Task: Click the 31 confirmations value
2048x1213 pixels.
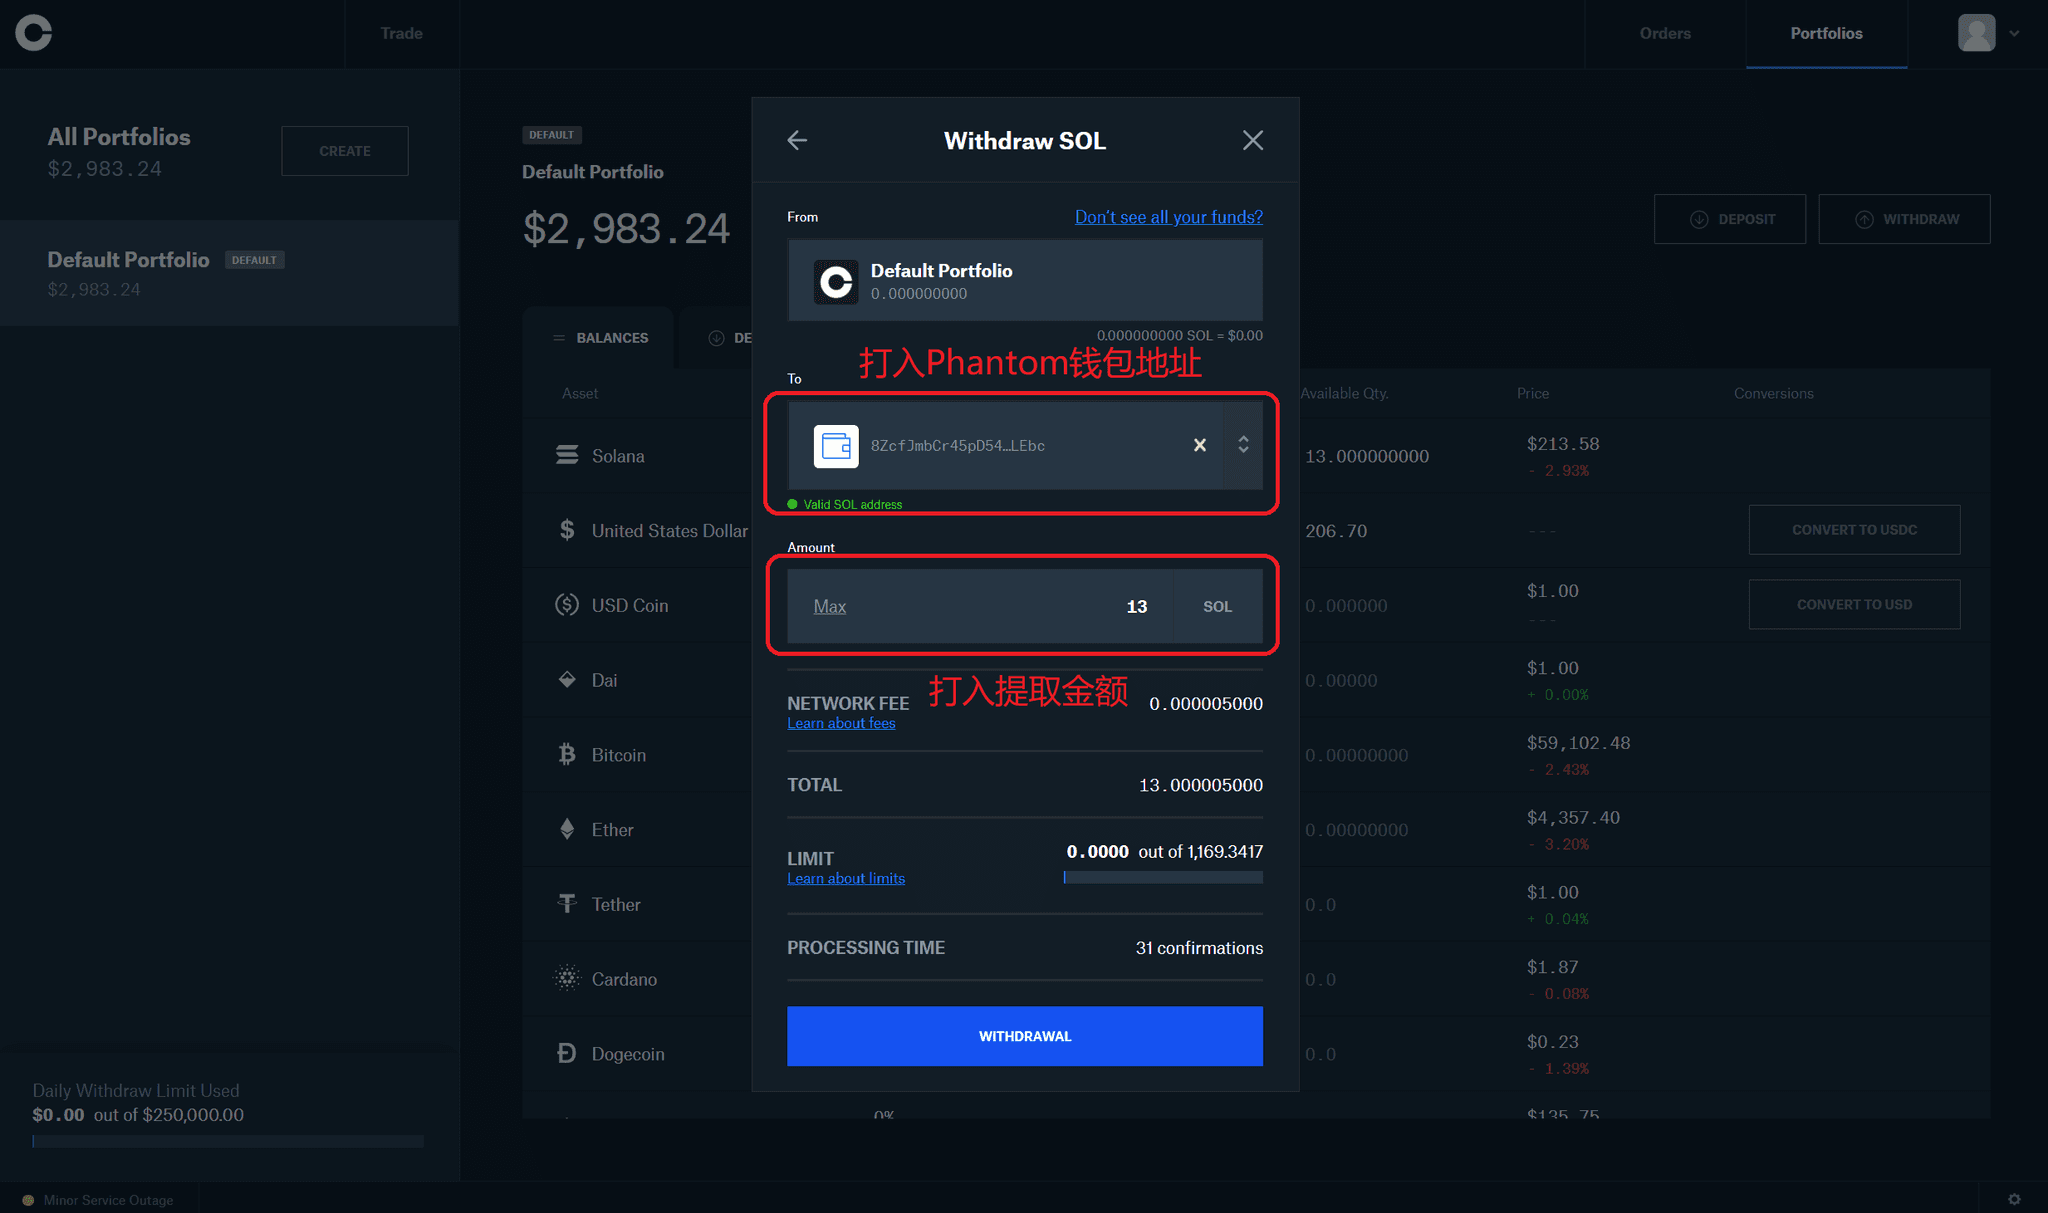Action: (x=1199, y=947)
